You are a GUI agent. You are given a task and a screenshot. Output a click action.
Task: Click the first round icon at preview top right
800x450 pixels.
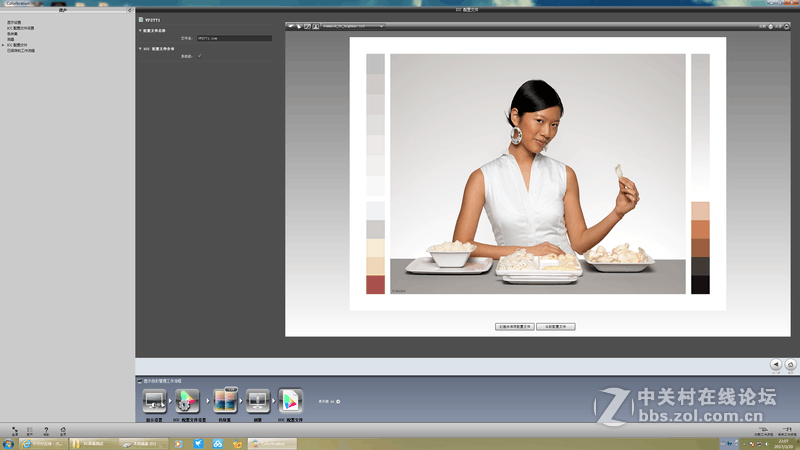point(770,27)
